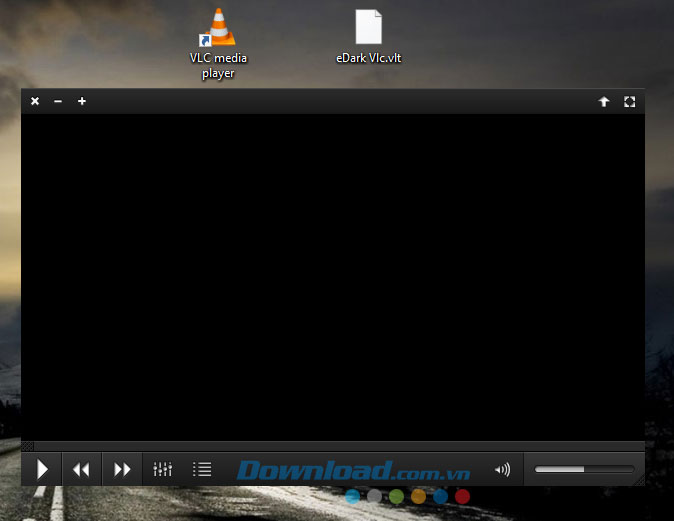
Task: Select the VLC media player desktop shortcut
Action: point(218,44)
